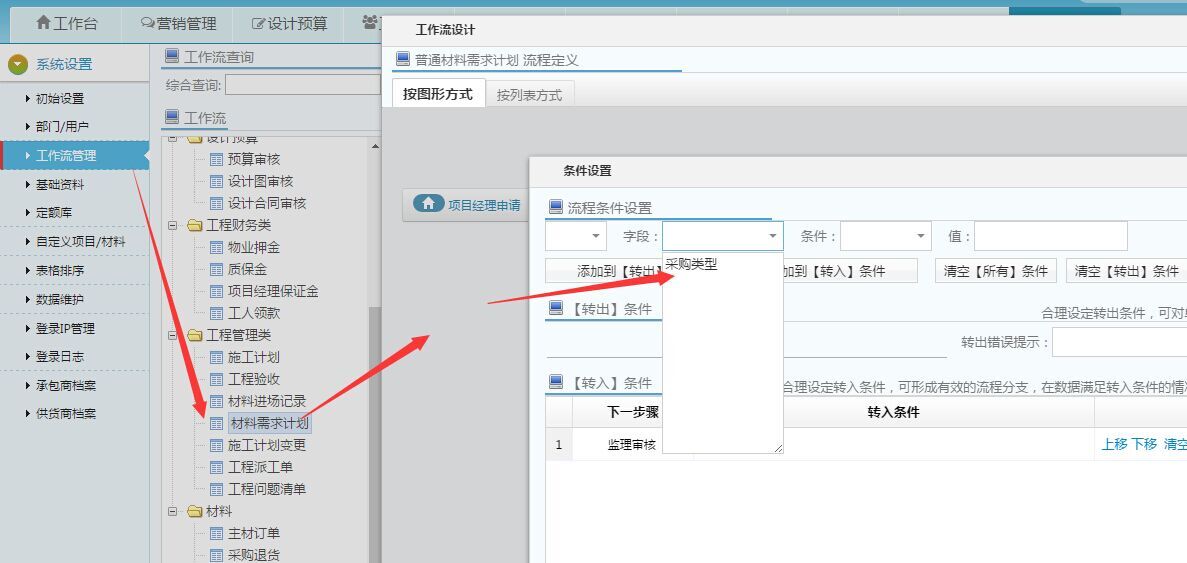The image size is (1187, 563).
Task: Select the 预算审核 tree item
Action: point(254,159)
